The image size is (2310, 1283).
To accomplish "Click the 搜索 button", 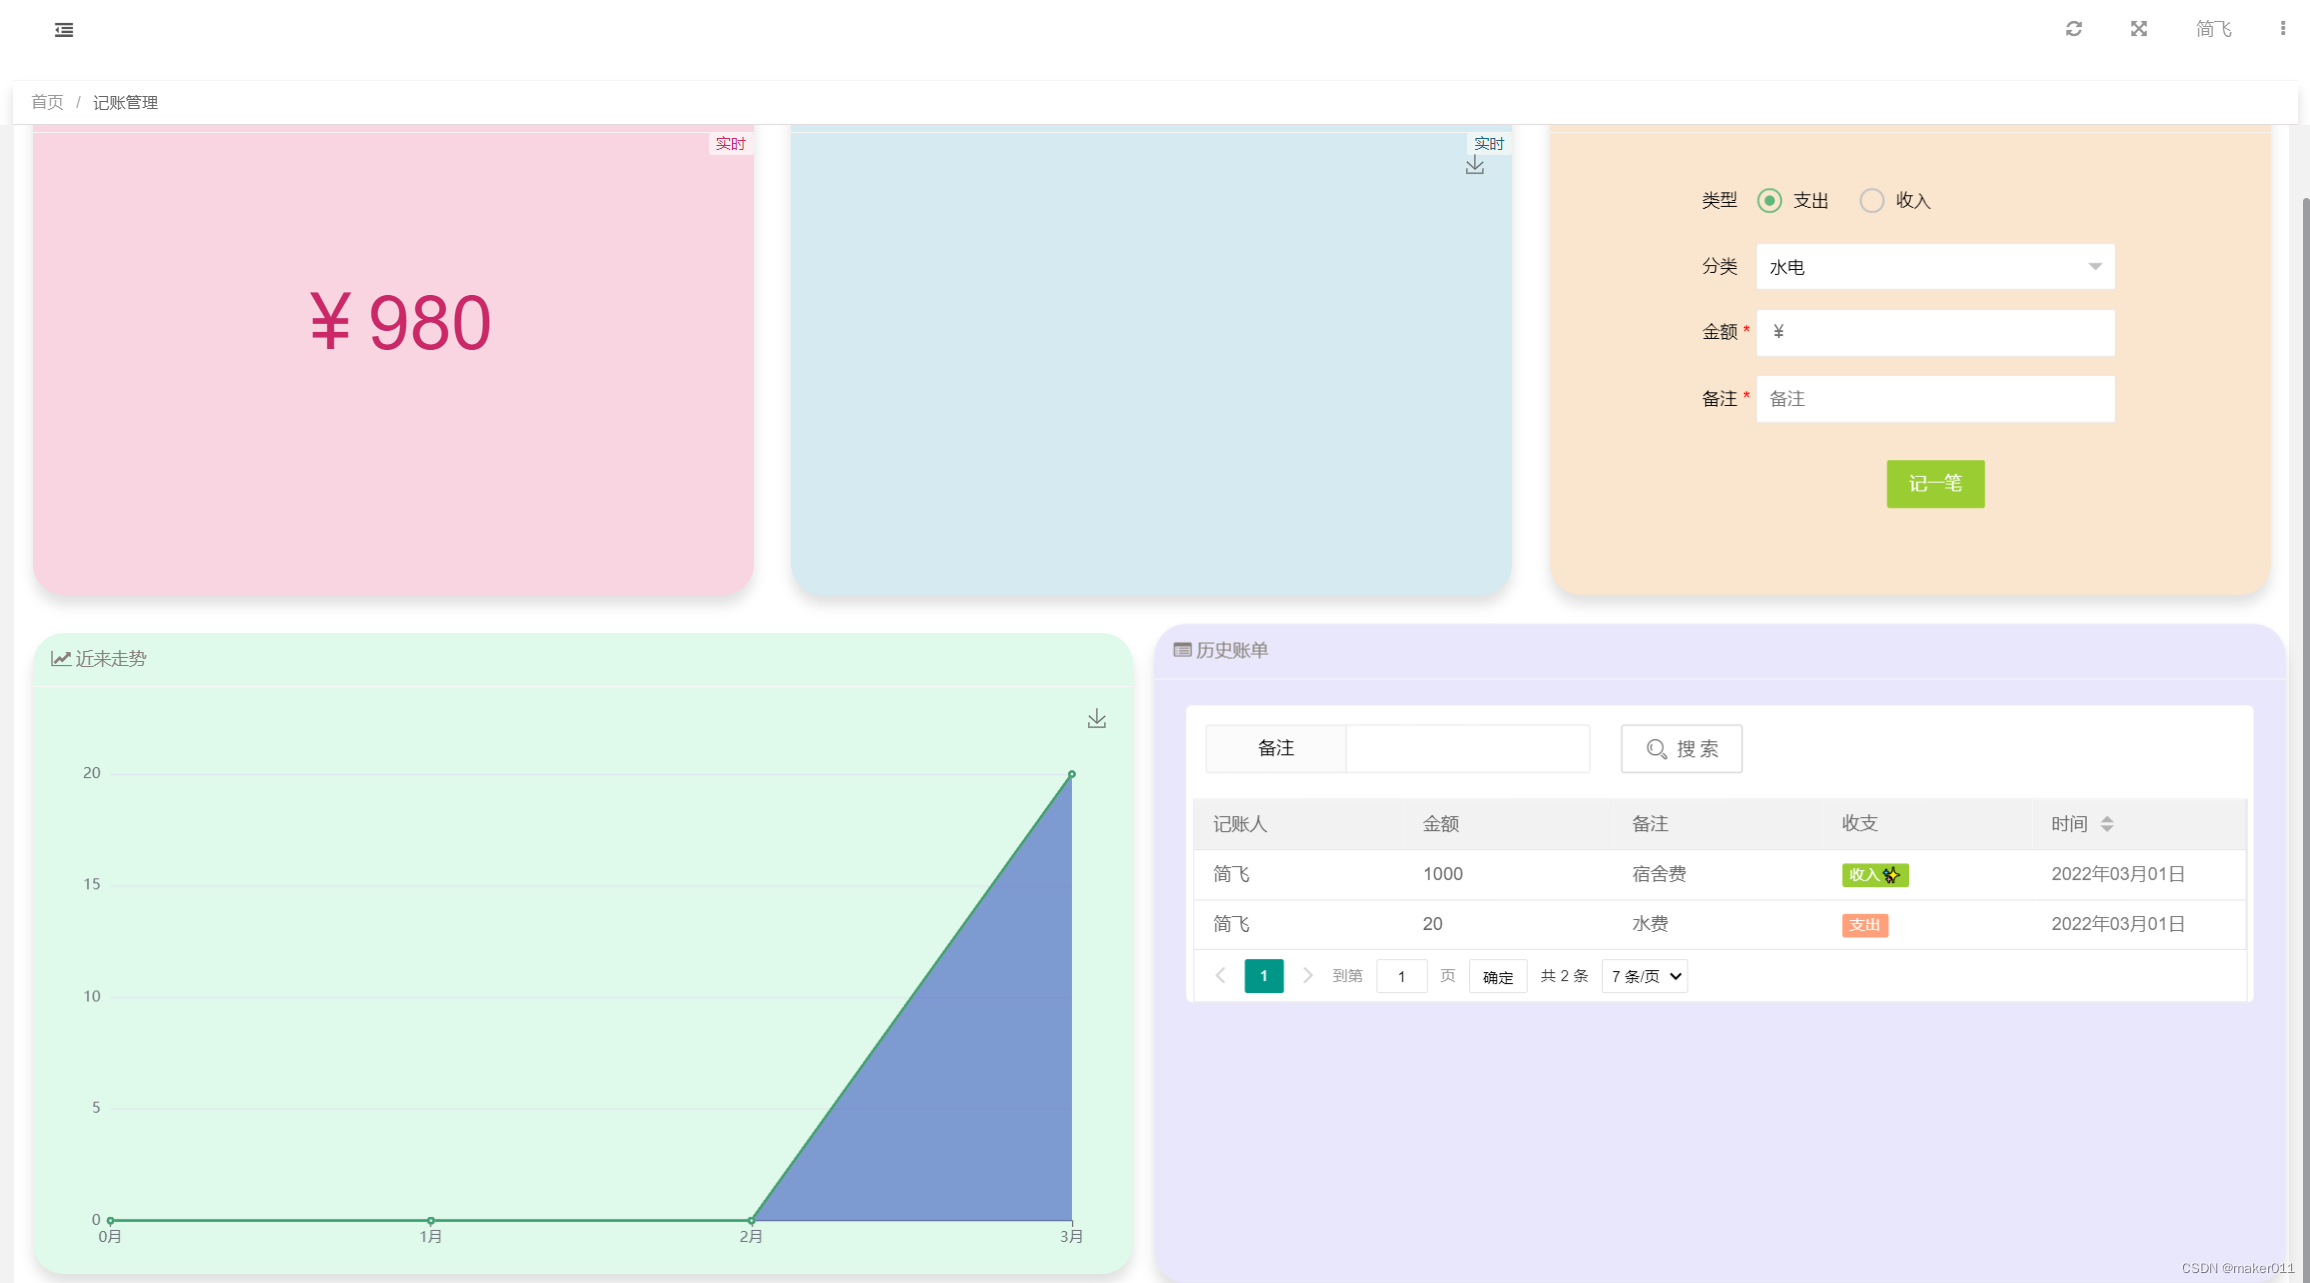I will [x=1681, y=749].
